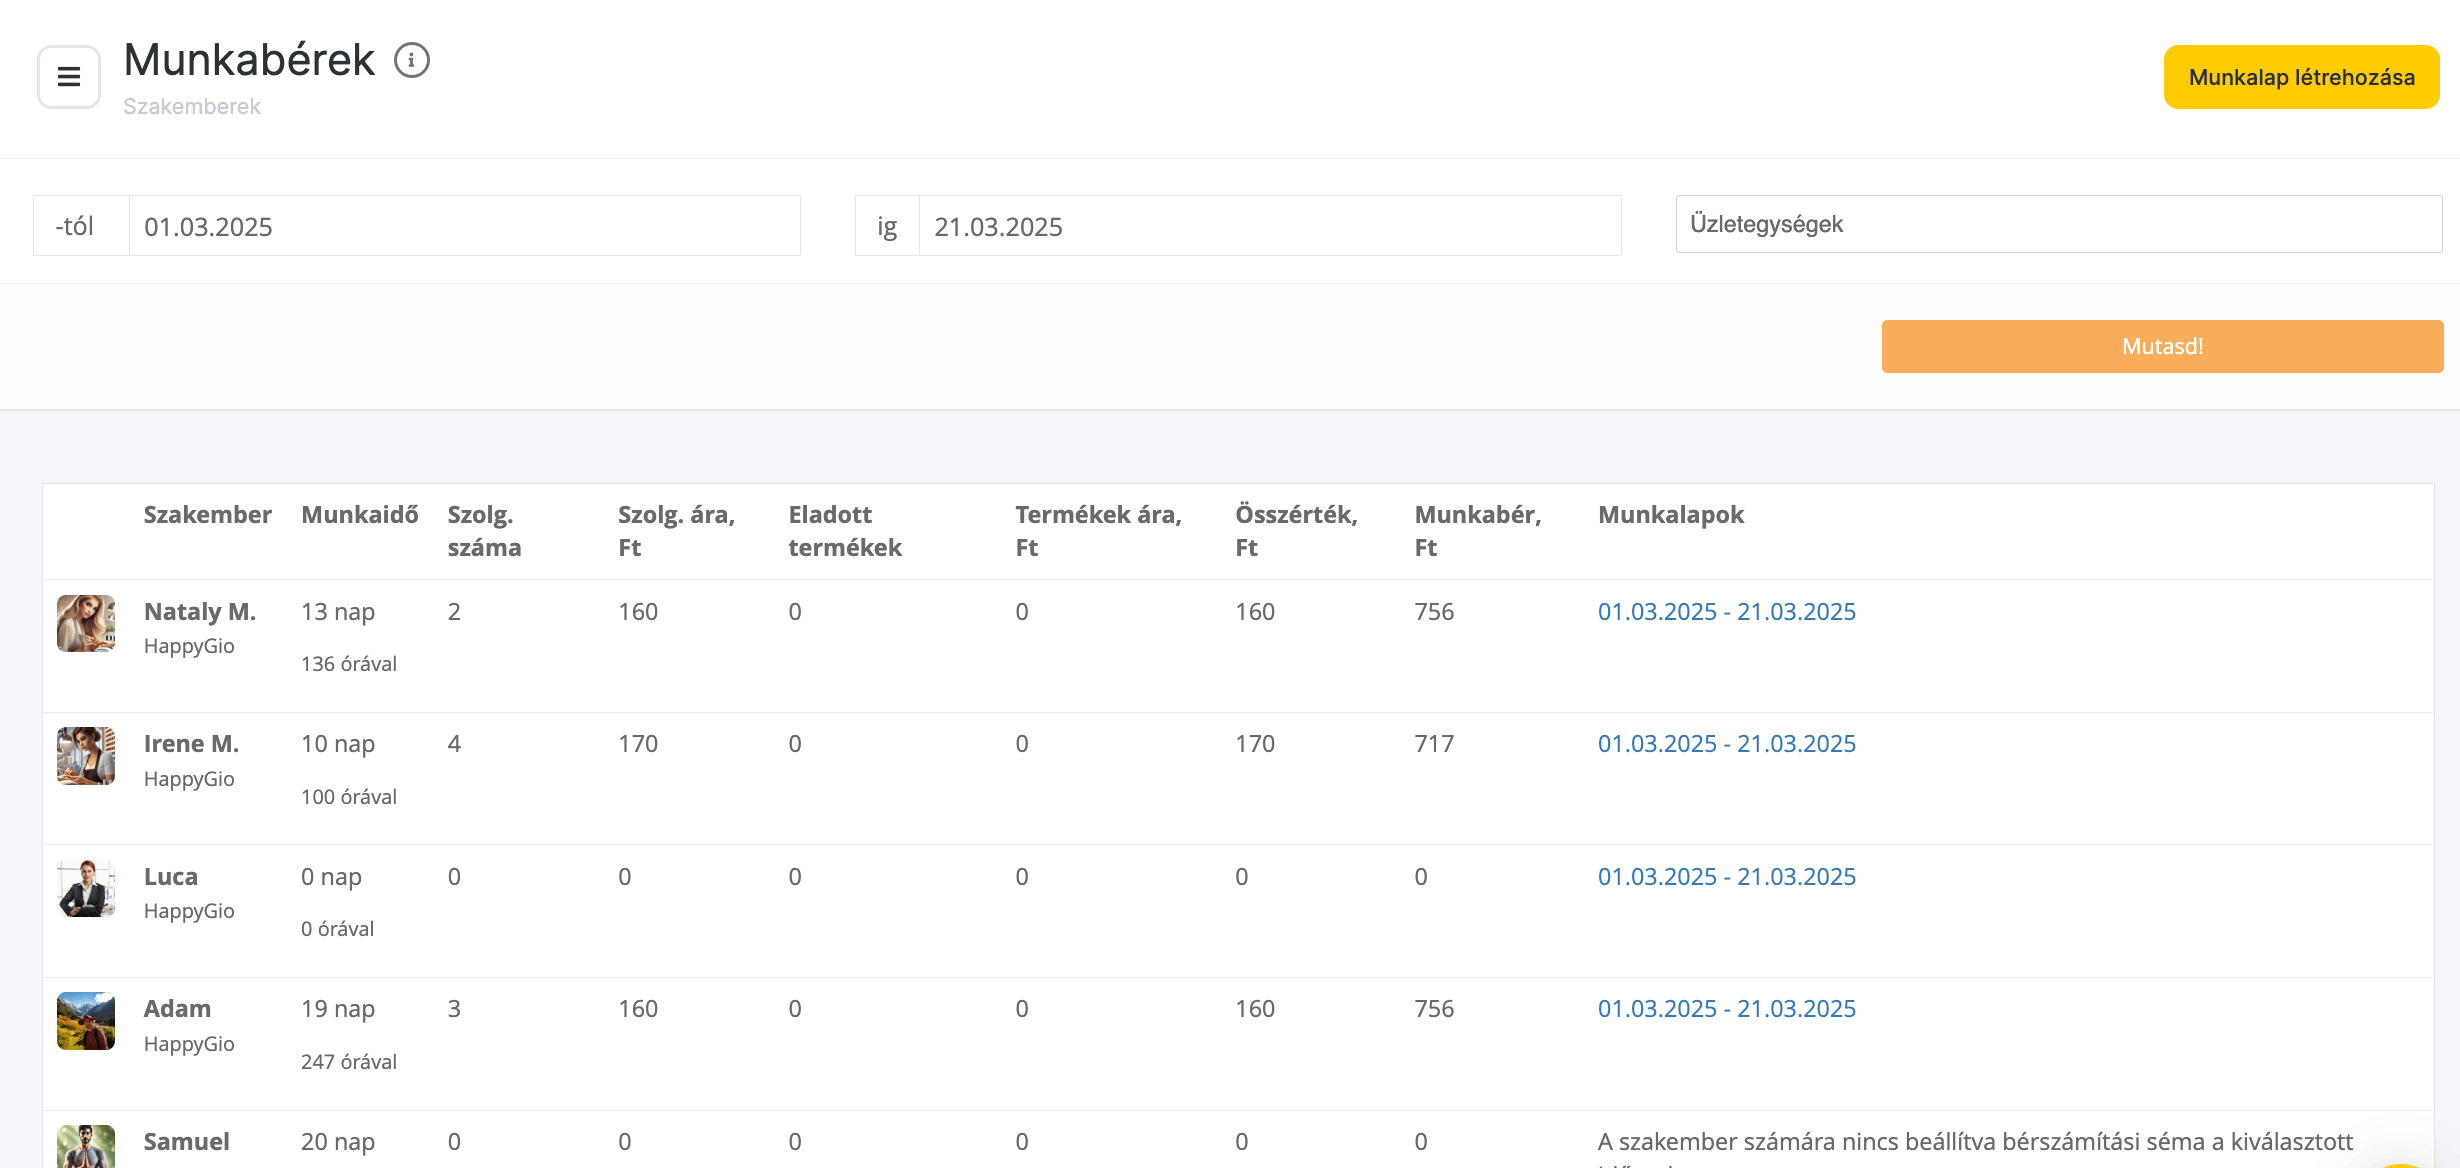Open the hamburger sidebar menu

68,77
